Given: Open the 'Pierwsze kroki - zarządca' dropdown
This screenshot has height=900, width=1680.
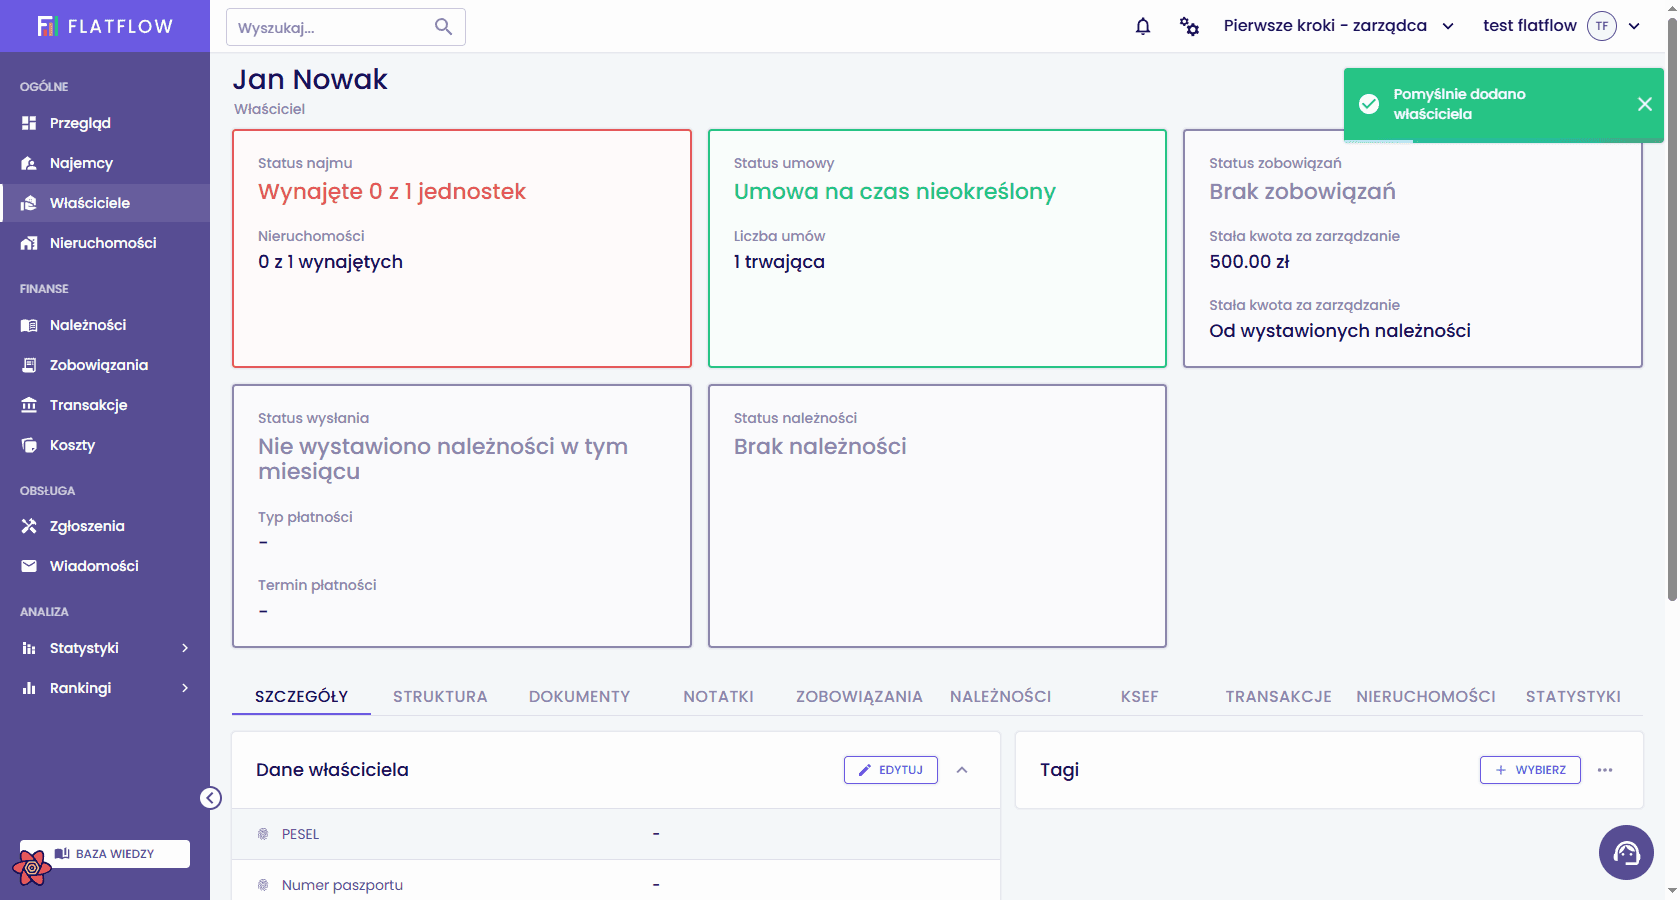Looking at the screenshot, I should (x=1339, y=26).
